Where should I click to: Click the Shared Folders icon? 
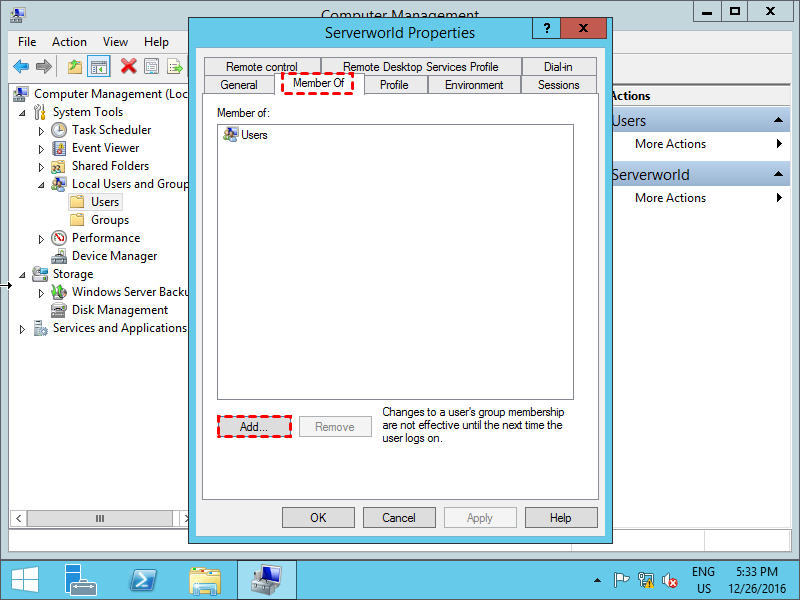pyautogui.click(x=58, y=166)
